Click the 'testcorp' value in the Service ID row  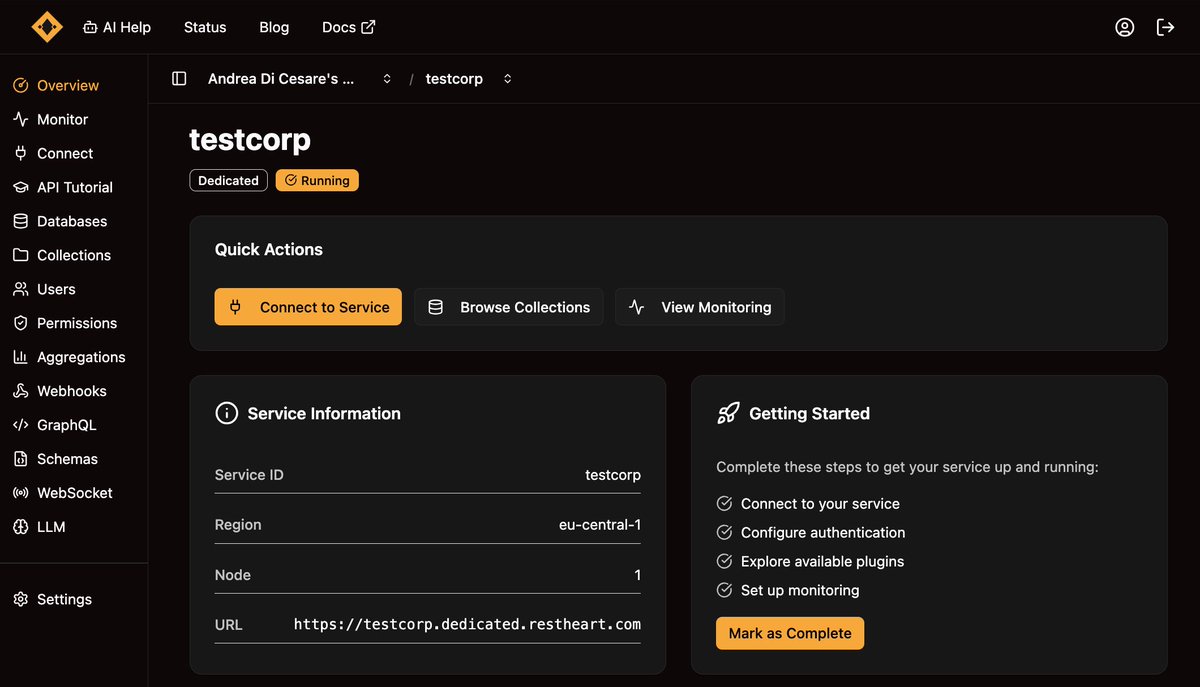[x=613, y=475]
